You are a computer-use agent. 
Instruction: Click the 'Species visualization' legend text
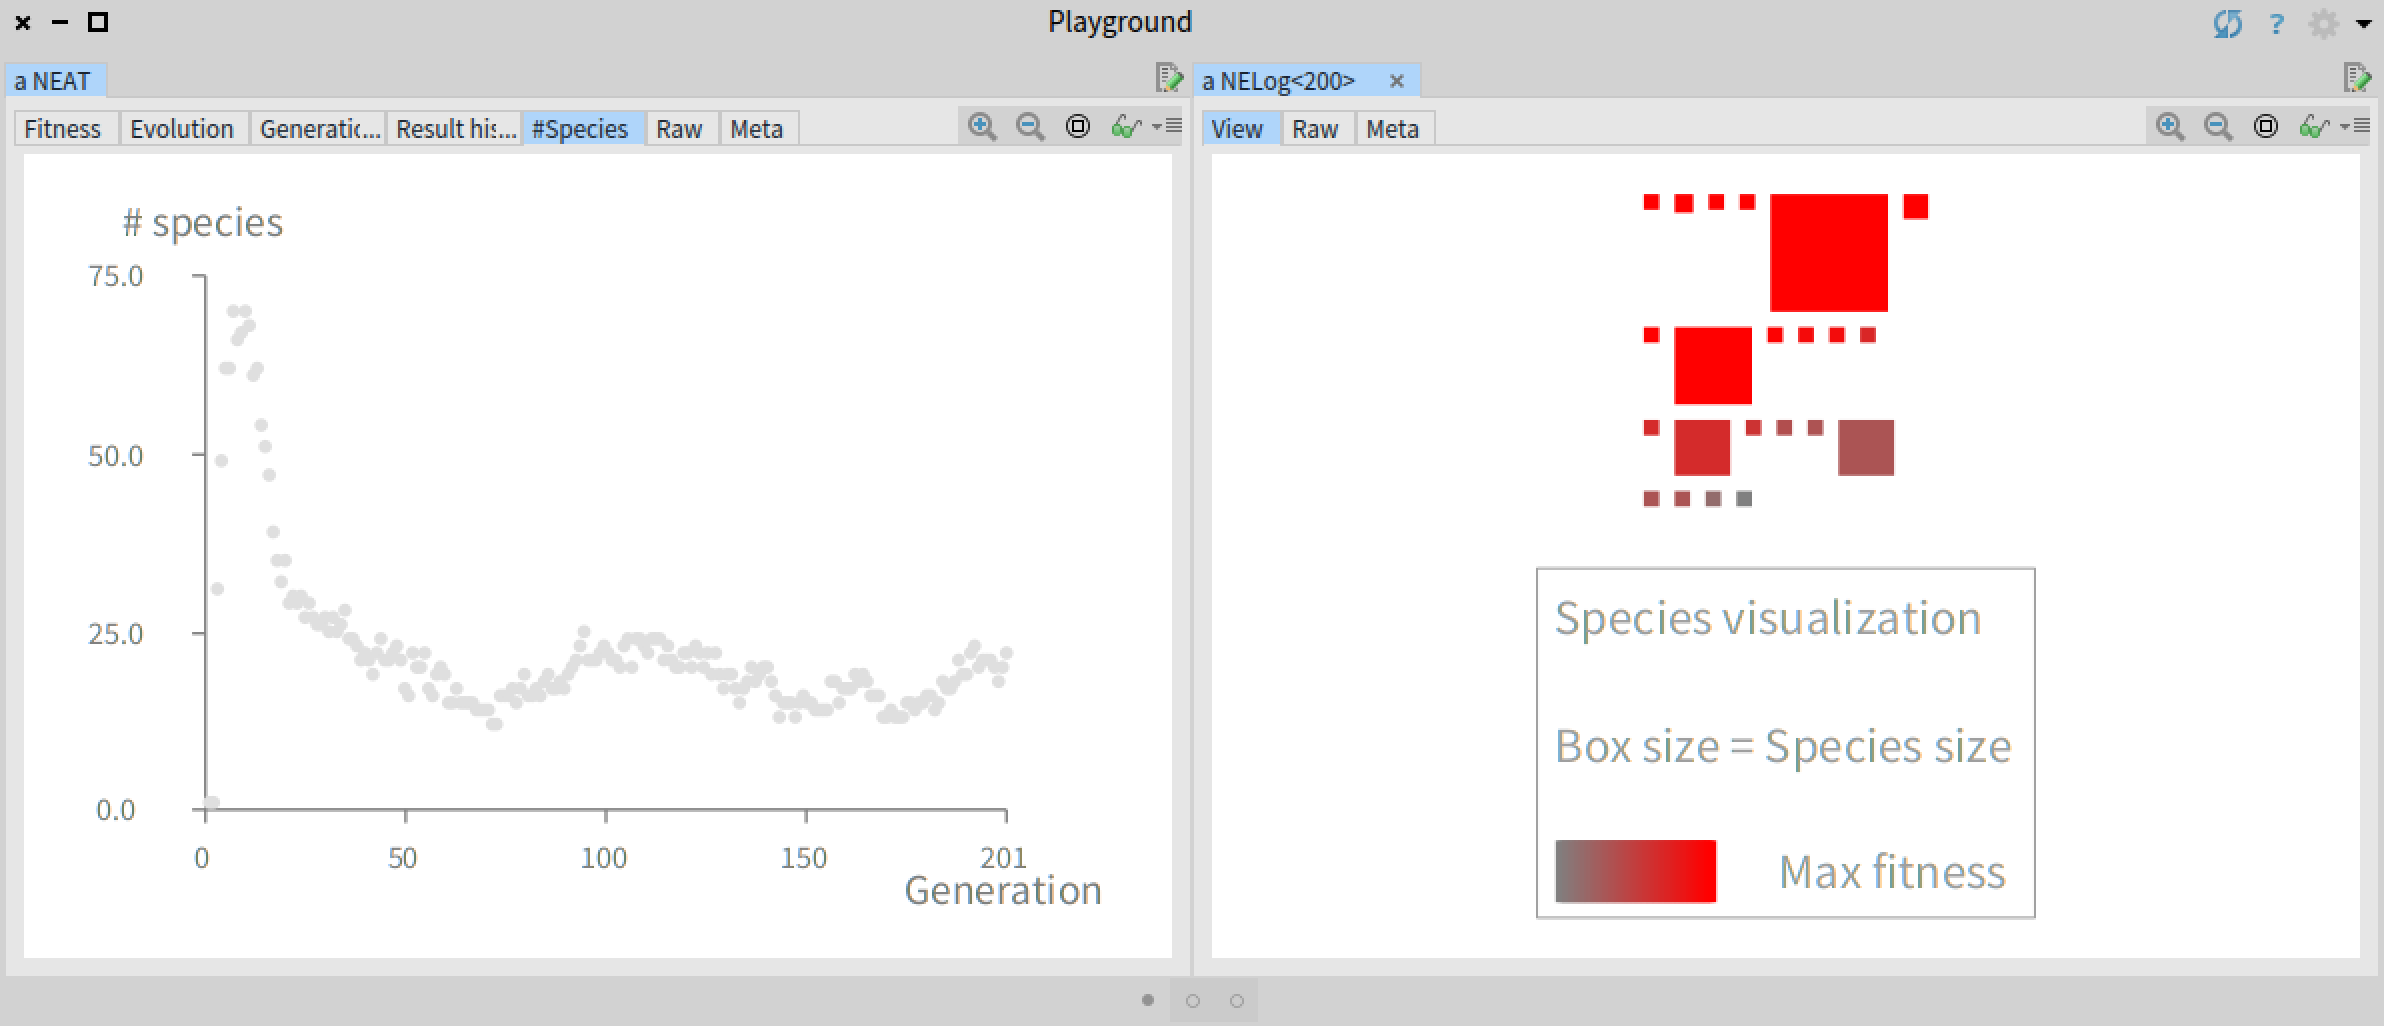(x=1768, y=618)
